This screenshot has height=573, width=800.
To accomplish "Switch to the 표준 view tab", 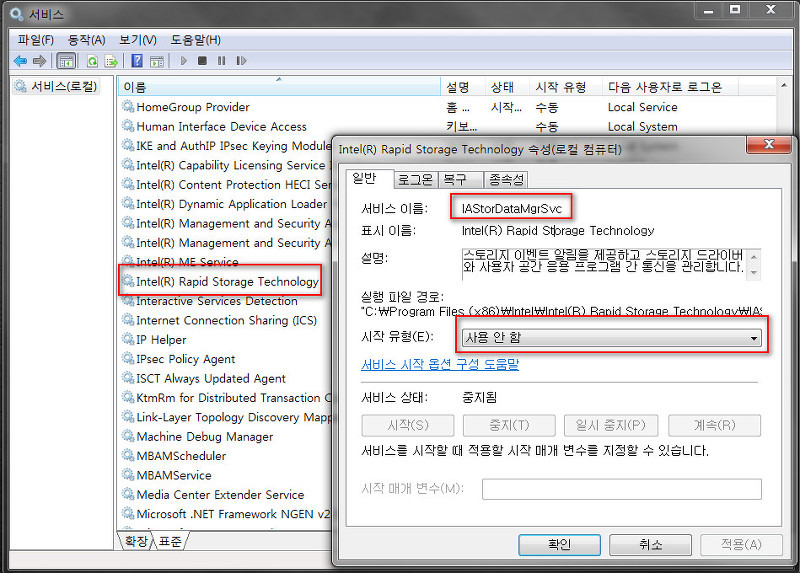I will pos(170,541).
